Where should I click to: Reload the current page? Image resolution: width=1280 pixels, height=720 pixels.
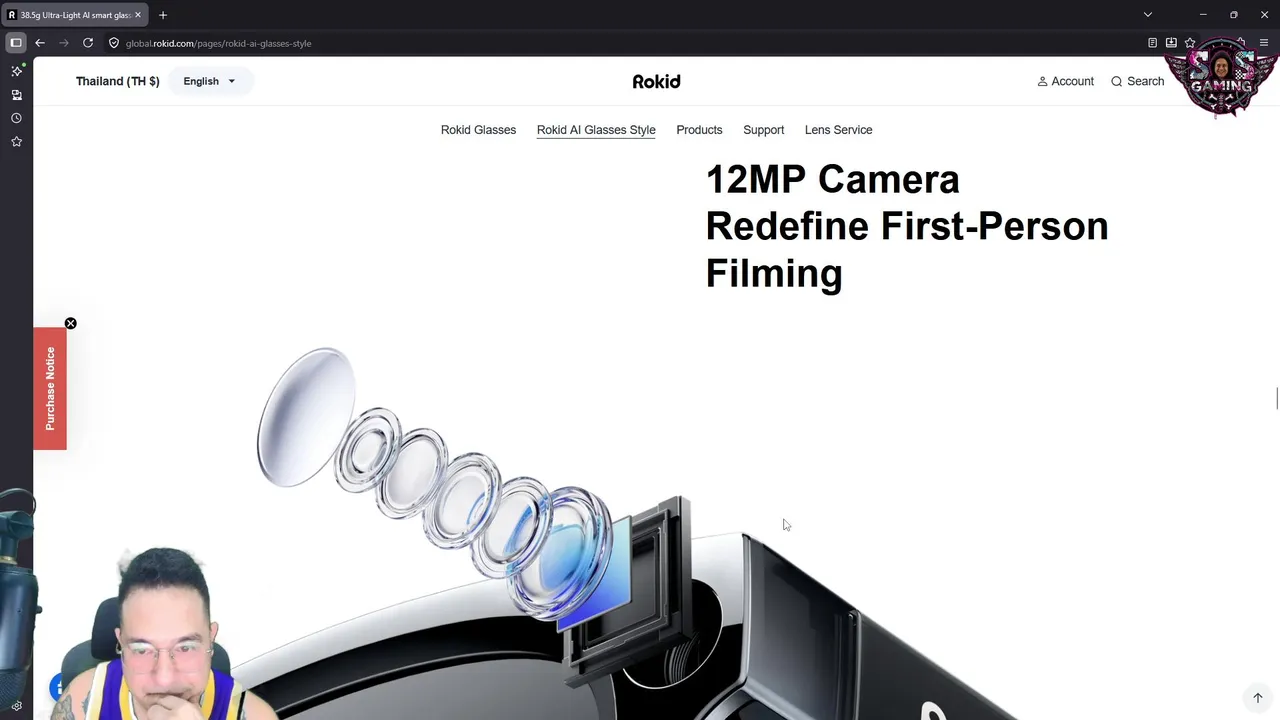coord(88,43)
